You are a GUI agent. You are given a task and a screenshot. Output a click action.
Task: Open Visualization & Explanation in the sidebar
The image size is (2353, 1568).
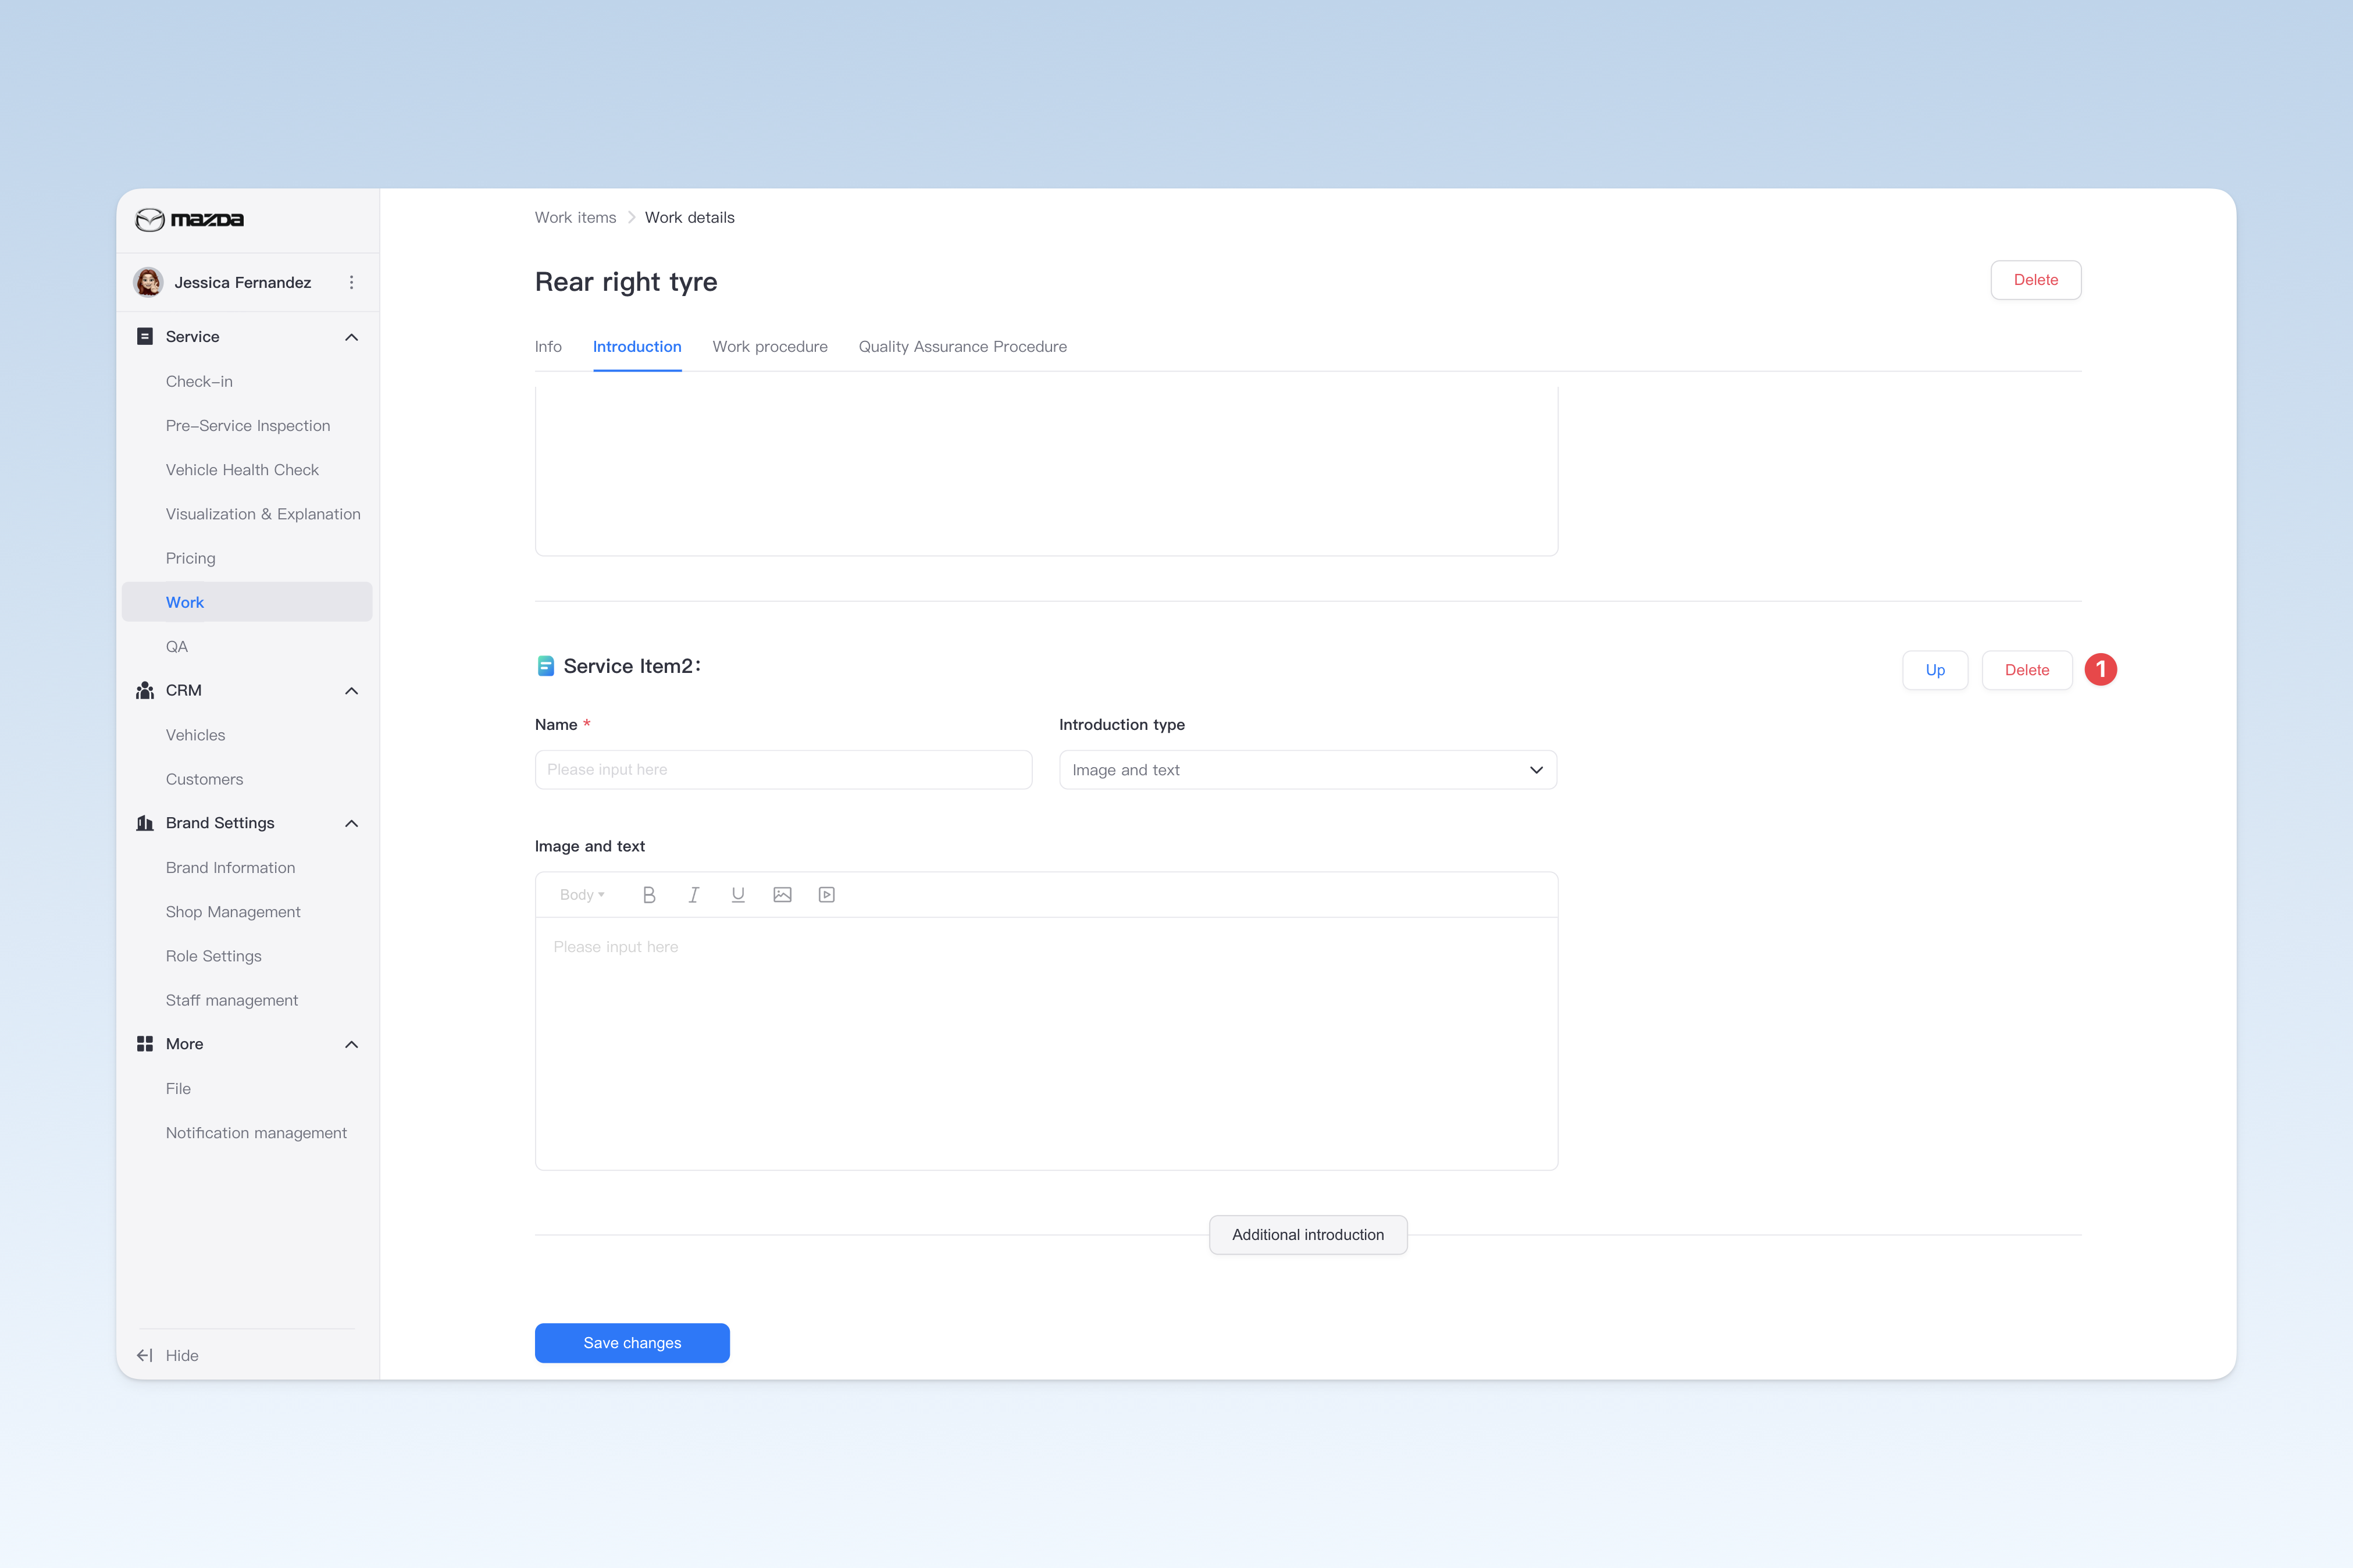pyautogui.click(x=263, y=514)
